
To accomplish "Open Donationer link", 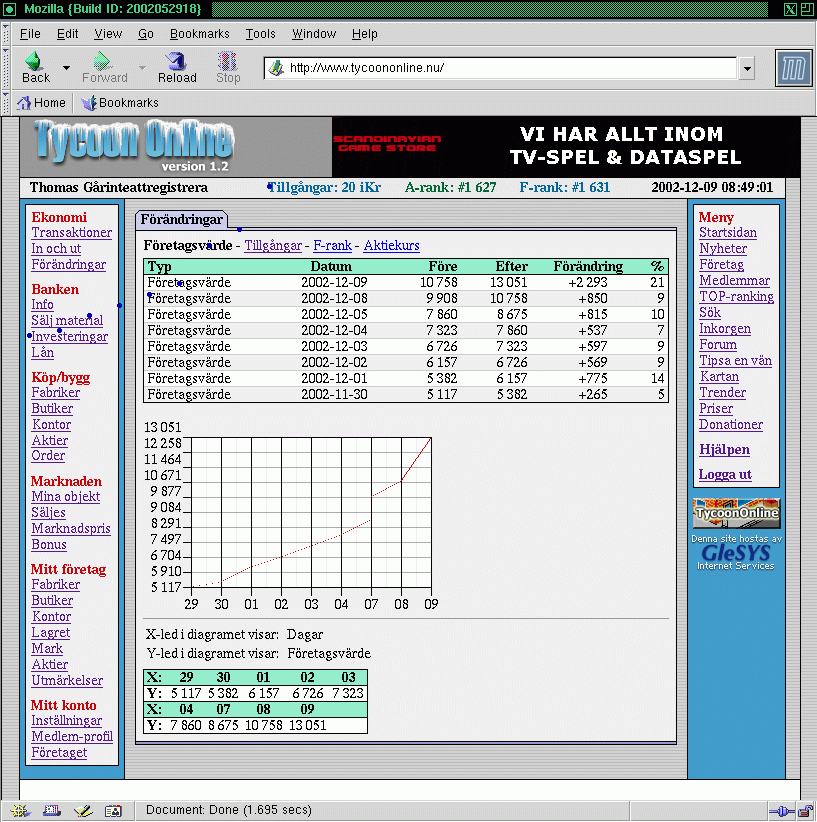I will [731, 425].
